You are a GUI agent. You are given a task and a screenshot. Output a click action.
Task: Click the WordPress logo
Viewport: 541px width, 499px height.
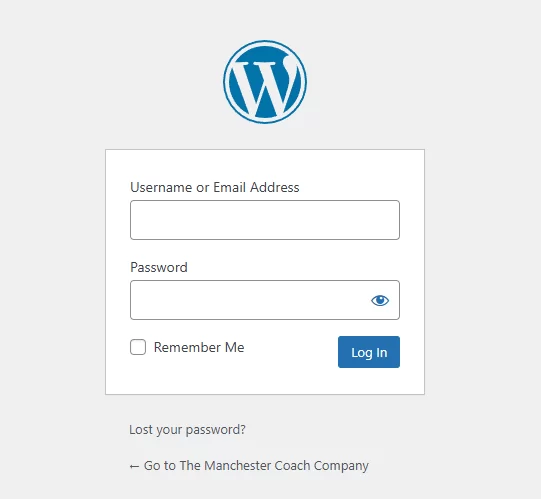click(x=265, y=82)
